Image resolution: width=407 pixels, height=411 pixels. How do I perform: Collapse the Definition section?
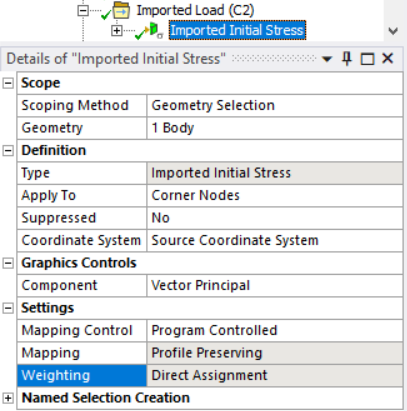click(8, 151)
